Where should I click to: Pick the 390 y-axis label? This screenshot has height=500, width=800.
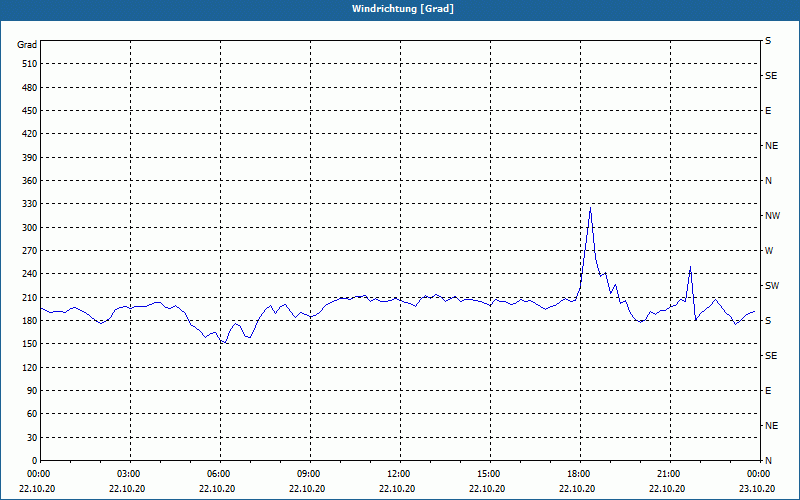tap(30, 158)
